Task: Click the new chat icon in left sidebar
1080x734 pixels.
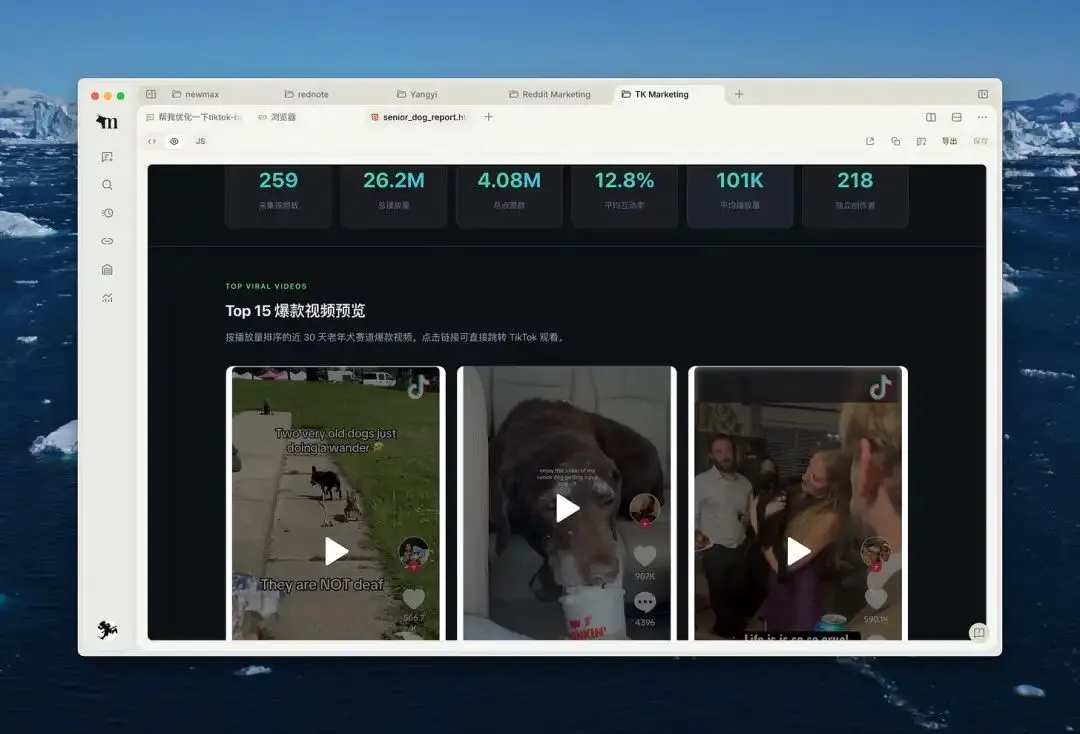Action: pyautogui.click(x=107, y=157)
